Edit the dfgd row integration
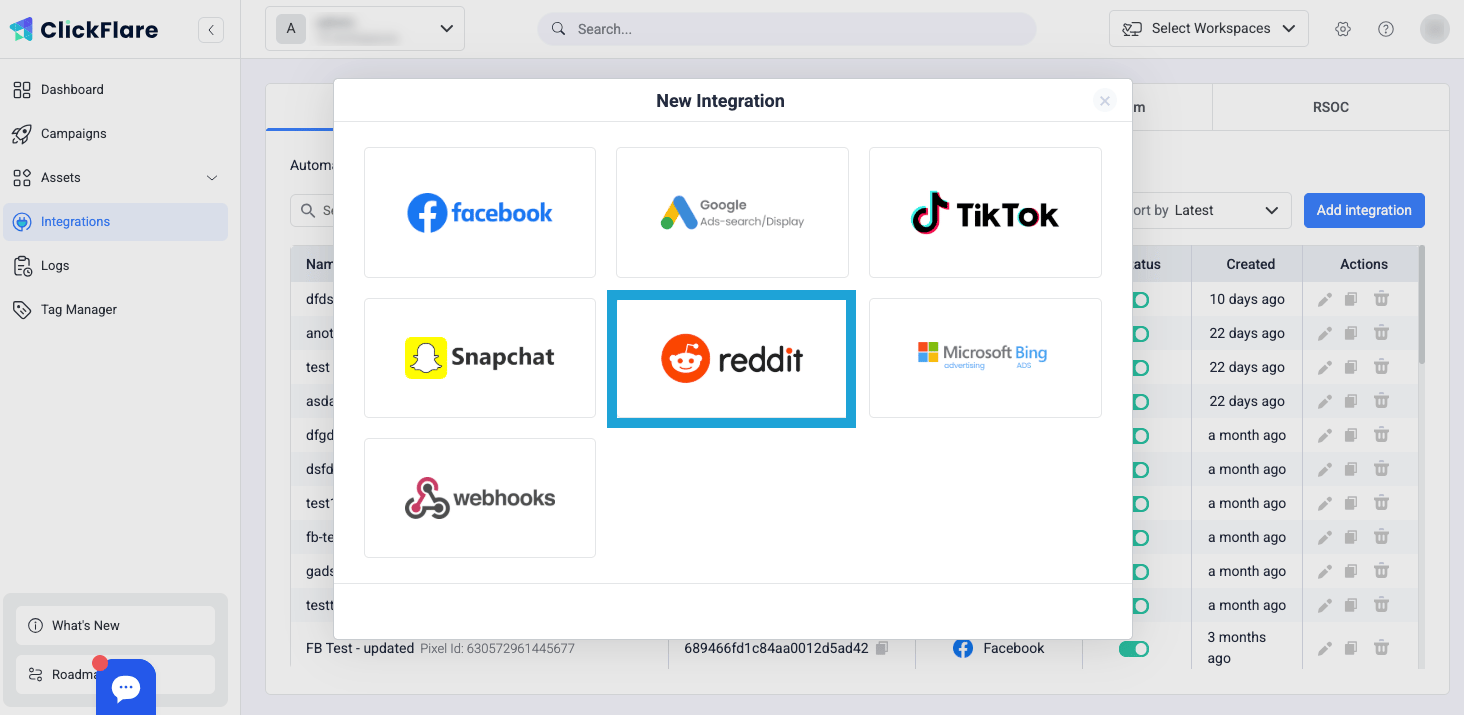Viewport: 1464px width, 715px height. (1325, 435)
